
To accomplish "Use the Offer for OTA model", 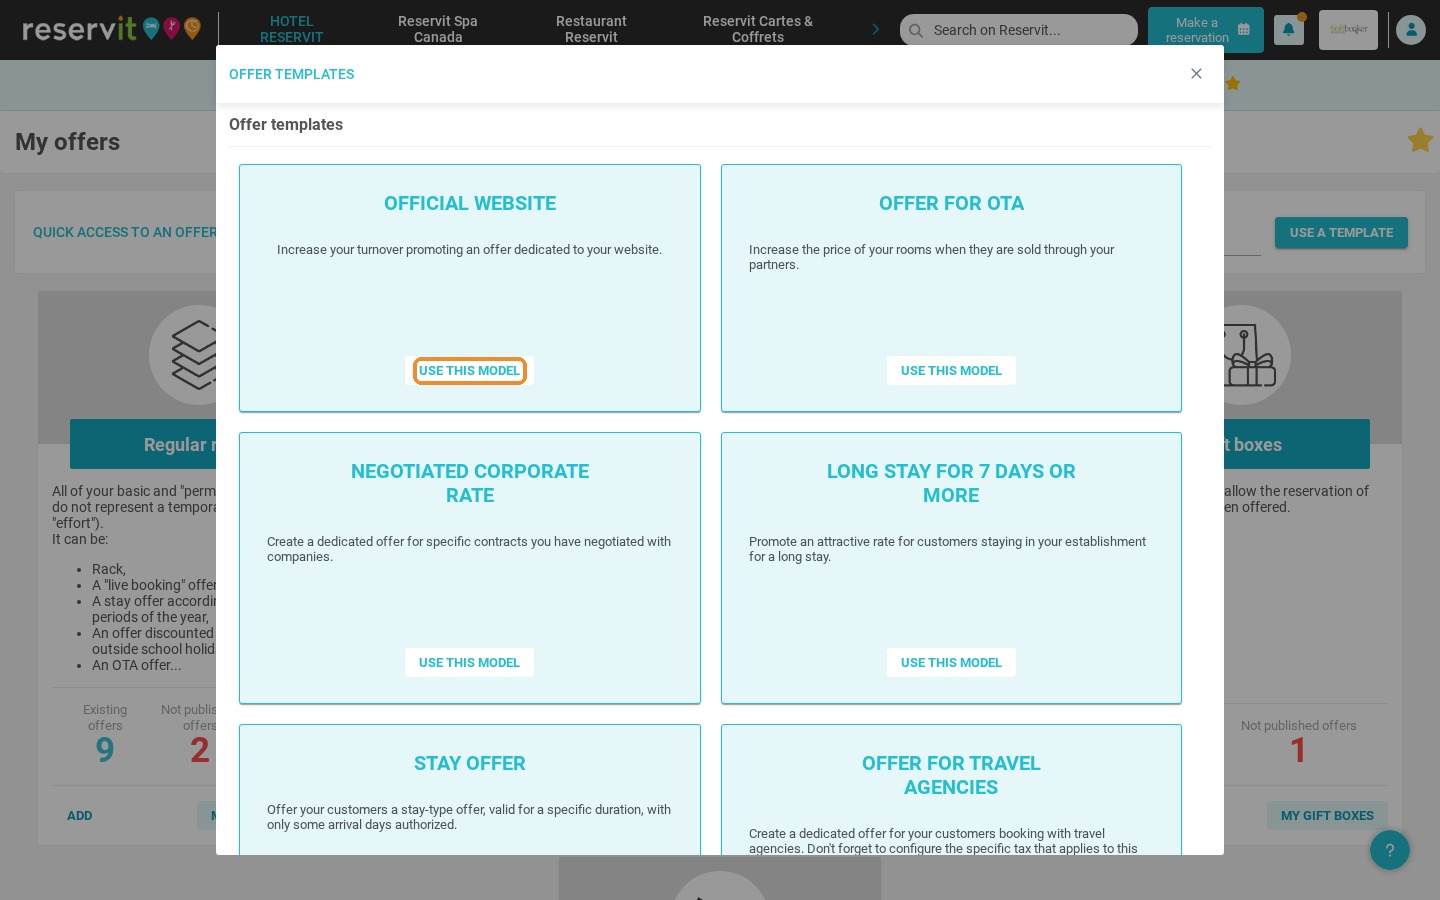I will (951, 371).
